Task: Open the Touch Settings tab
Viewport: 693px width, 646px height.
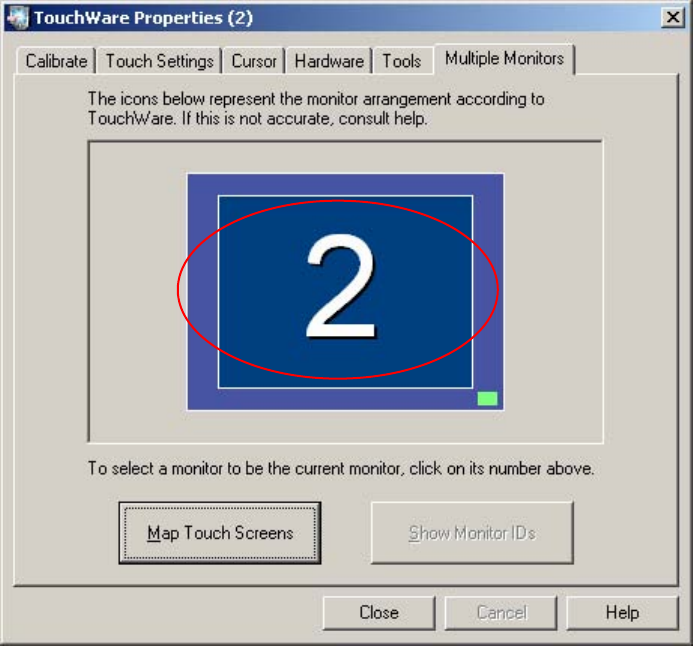Action: tap(159, 61)
